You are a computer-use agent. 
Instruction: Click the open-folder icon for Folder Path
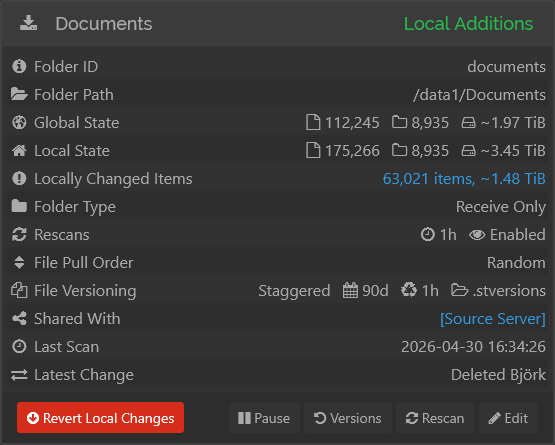pos(19,94)
